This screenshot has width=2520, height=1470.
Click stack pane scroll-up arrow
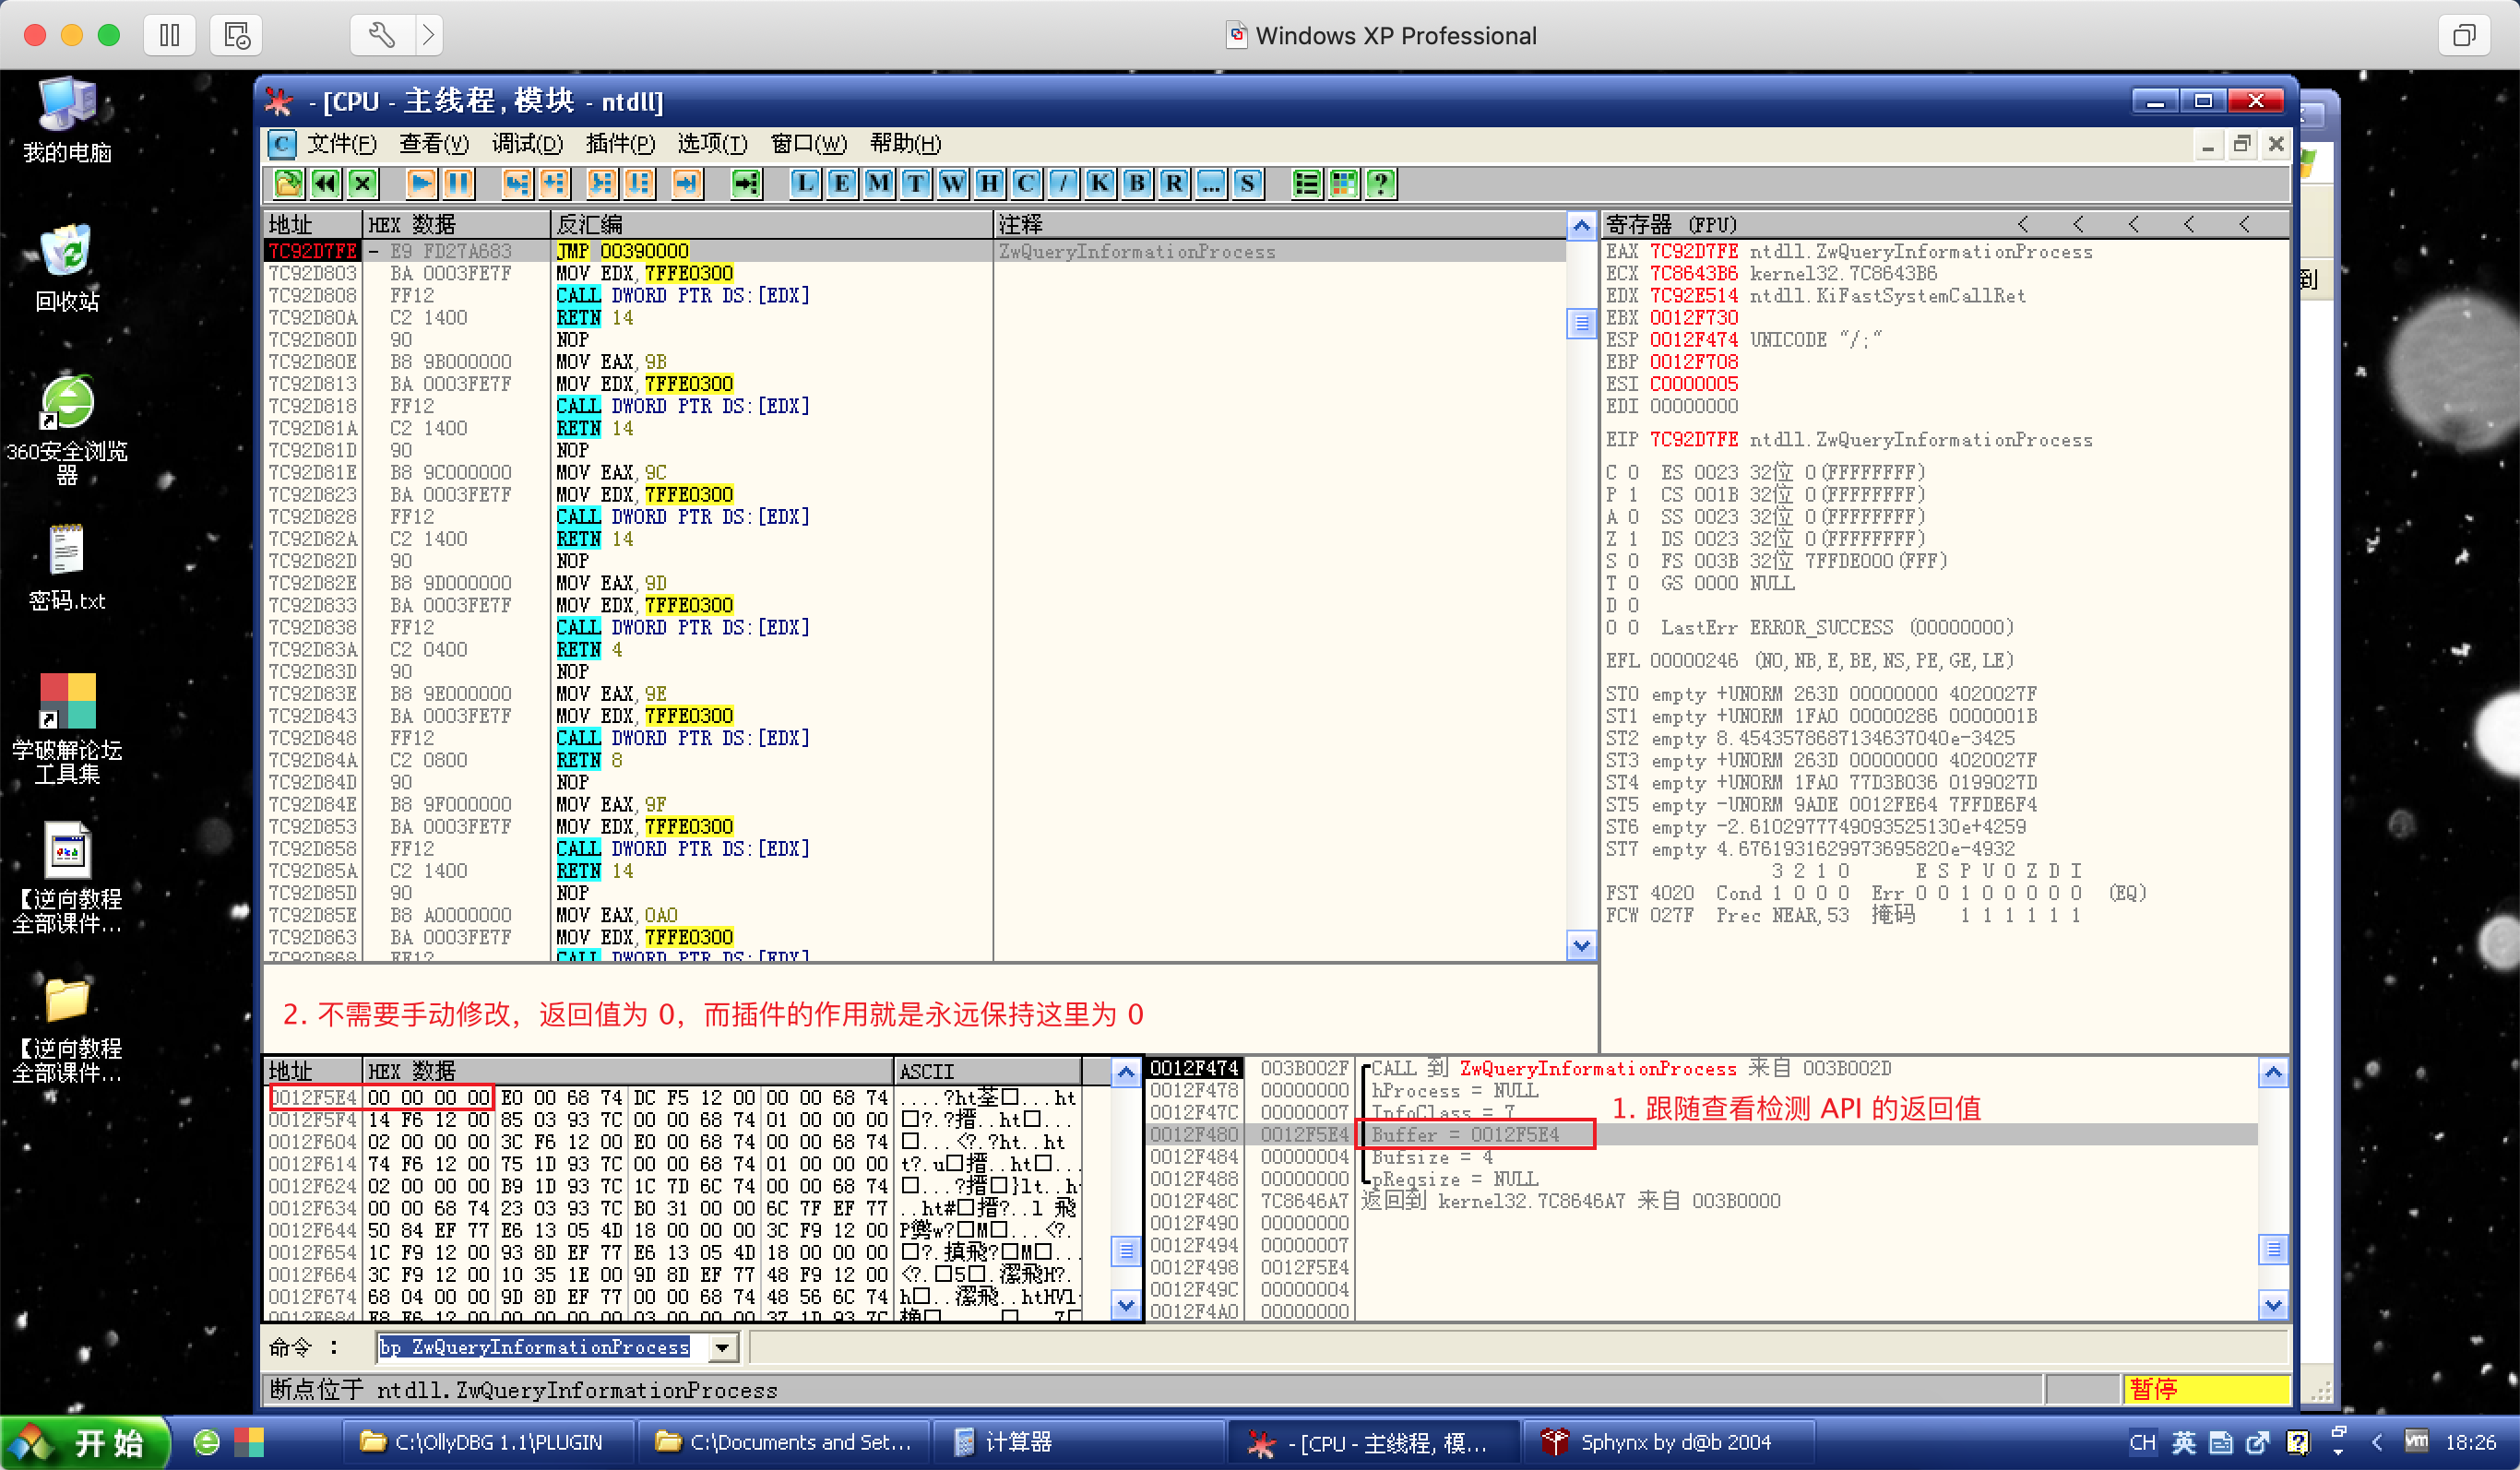coord(2272,1073)
